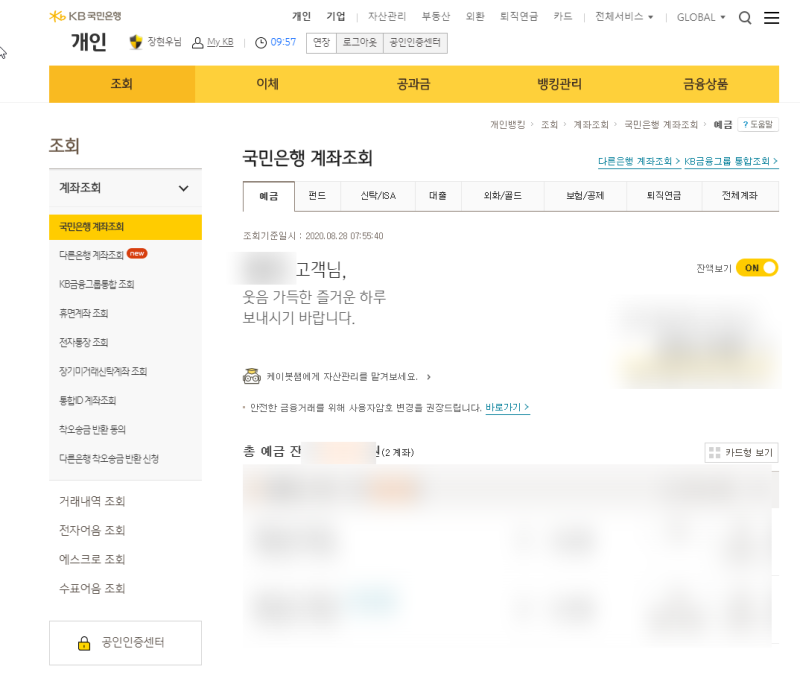Select the 금융상품 main menu

point(706,84)
